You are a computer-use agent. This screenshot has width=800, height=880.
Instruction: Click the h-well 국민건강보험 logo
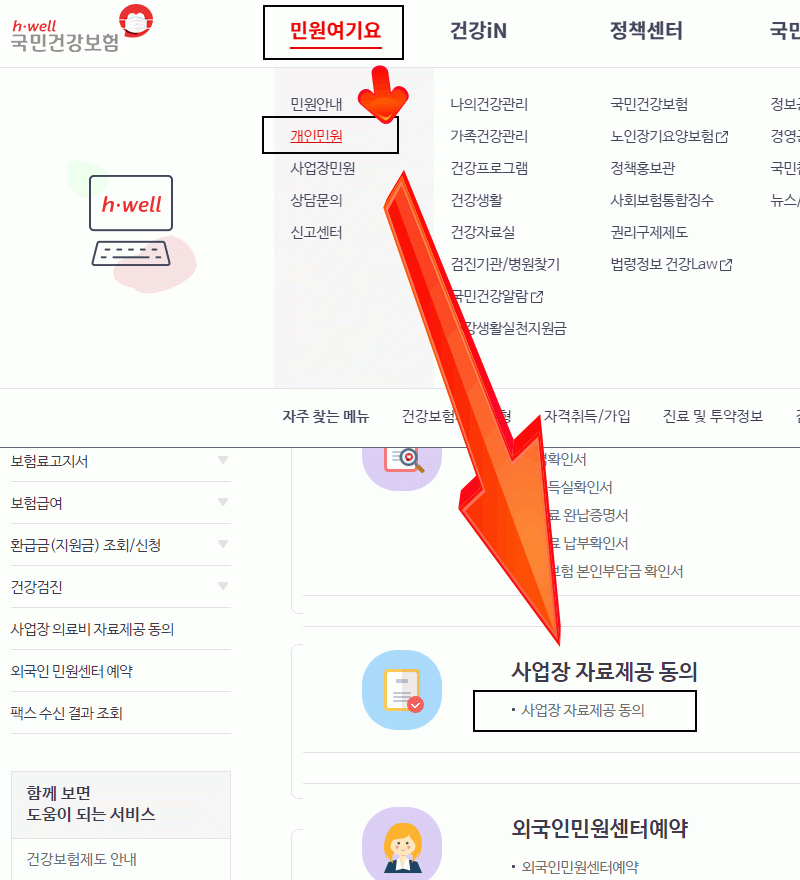(81, 28)
